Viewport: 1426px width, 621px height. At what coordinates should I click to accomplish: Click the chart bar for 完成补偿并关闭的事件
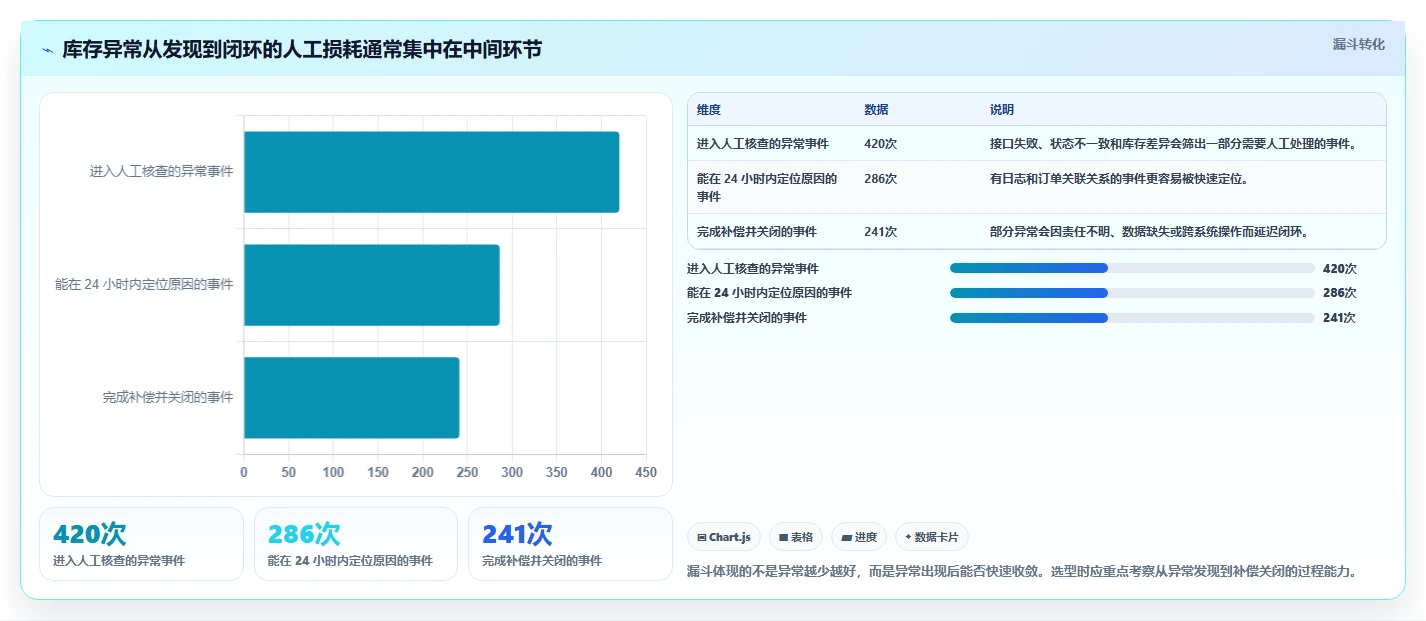coord(351,398)
